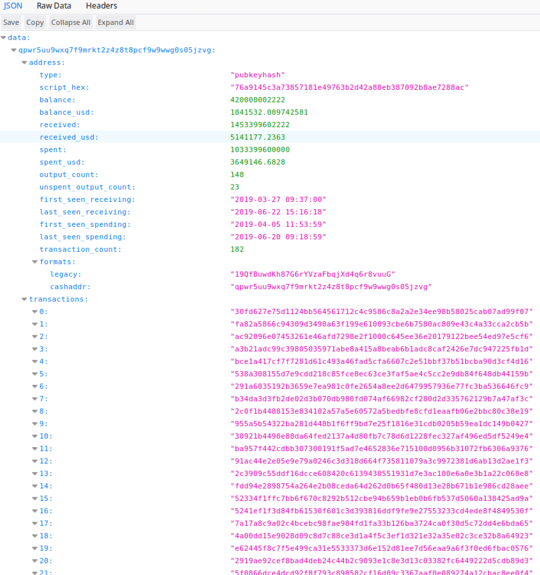This screenshot has width=540, height=575.
Task: Select received value 1453399602222
Action: coord(260,125)
